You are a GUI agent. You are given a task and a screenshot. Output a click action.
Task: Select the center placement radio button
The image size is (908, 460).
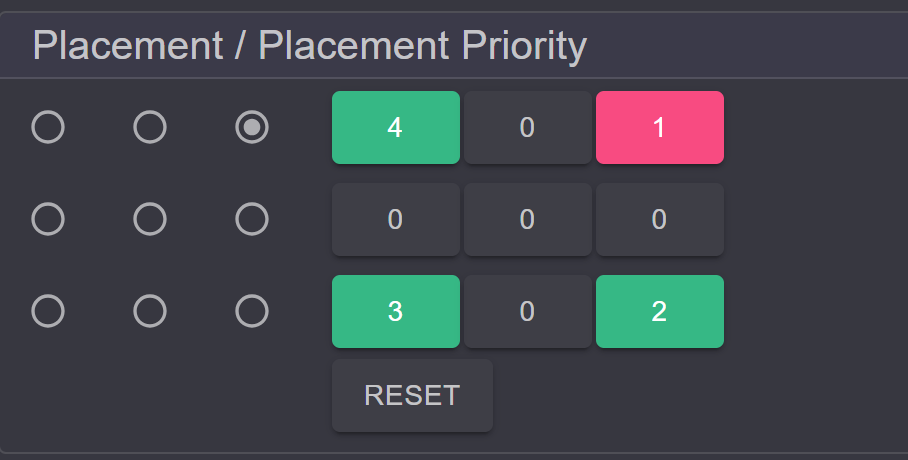coord(150,219)
